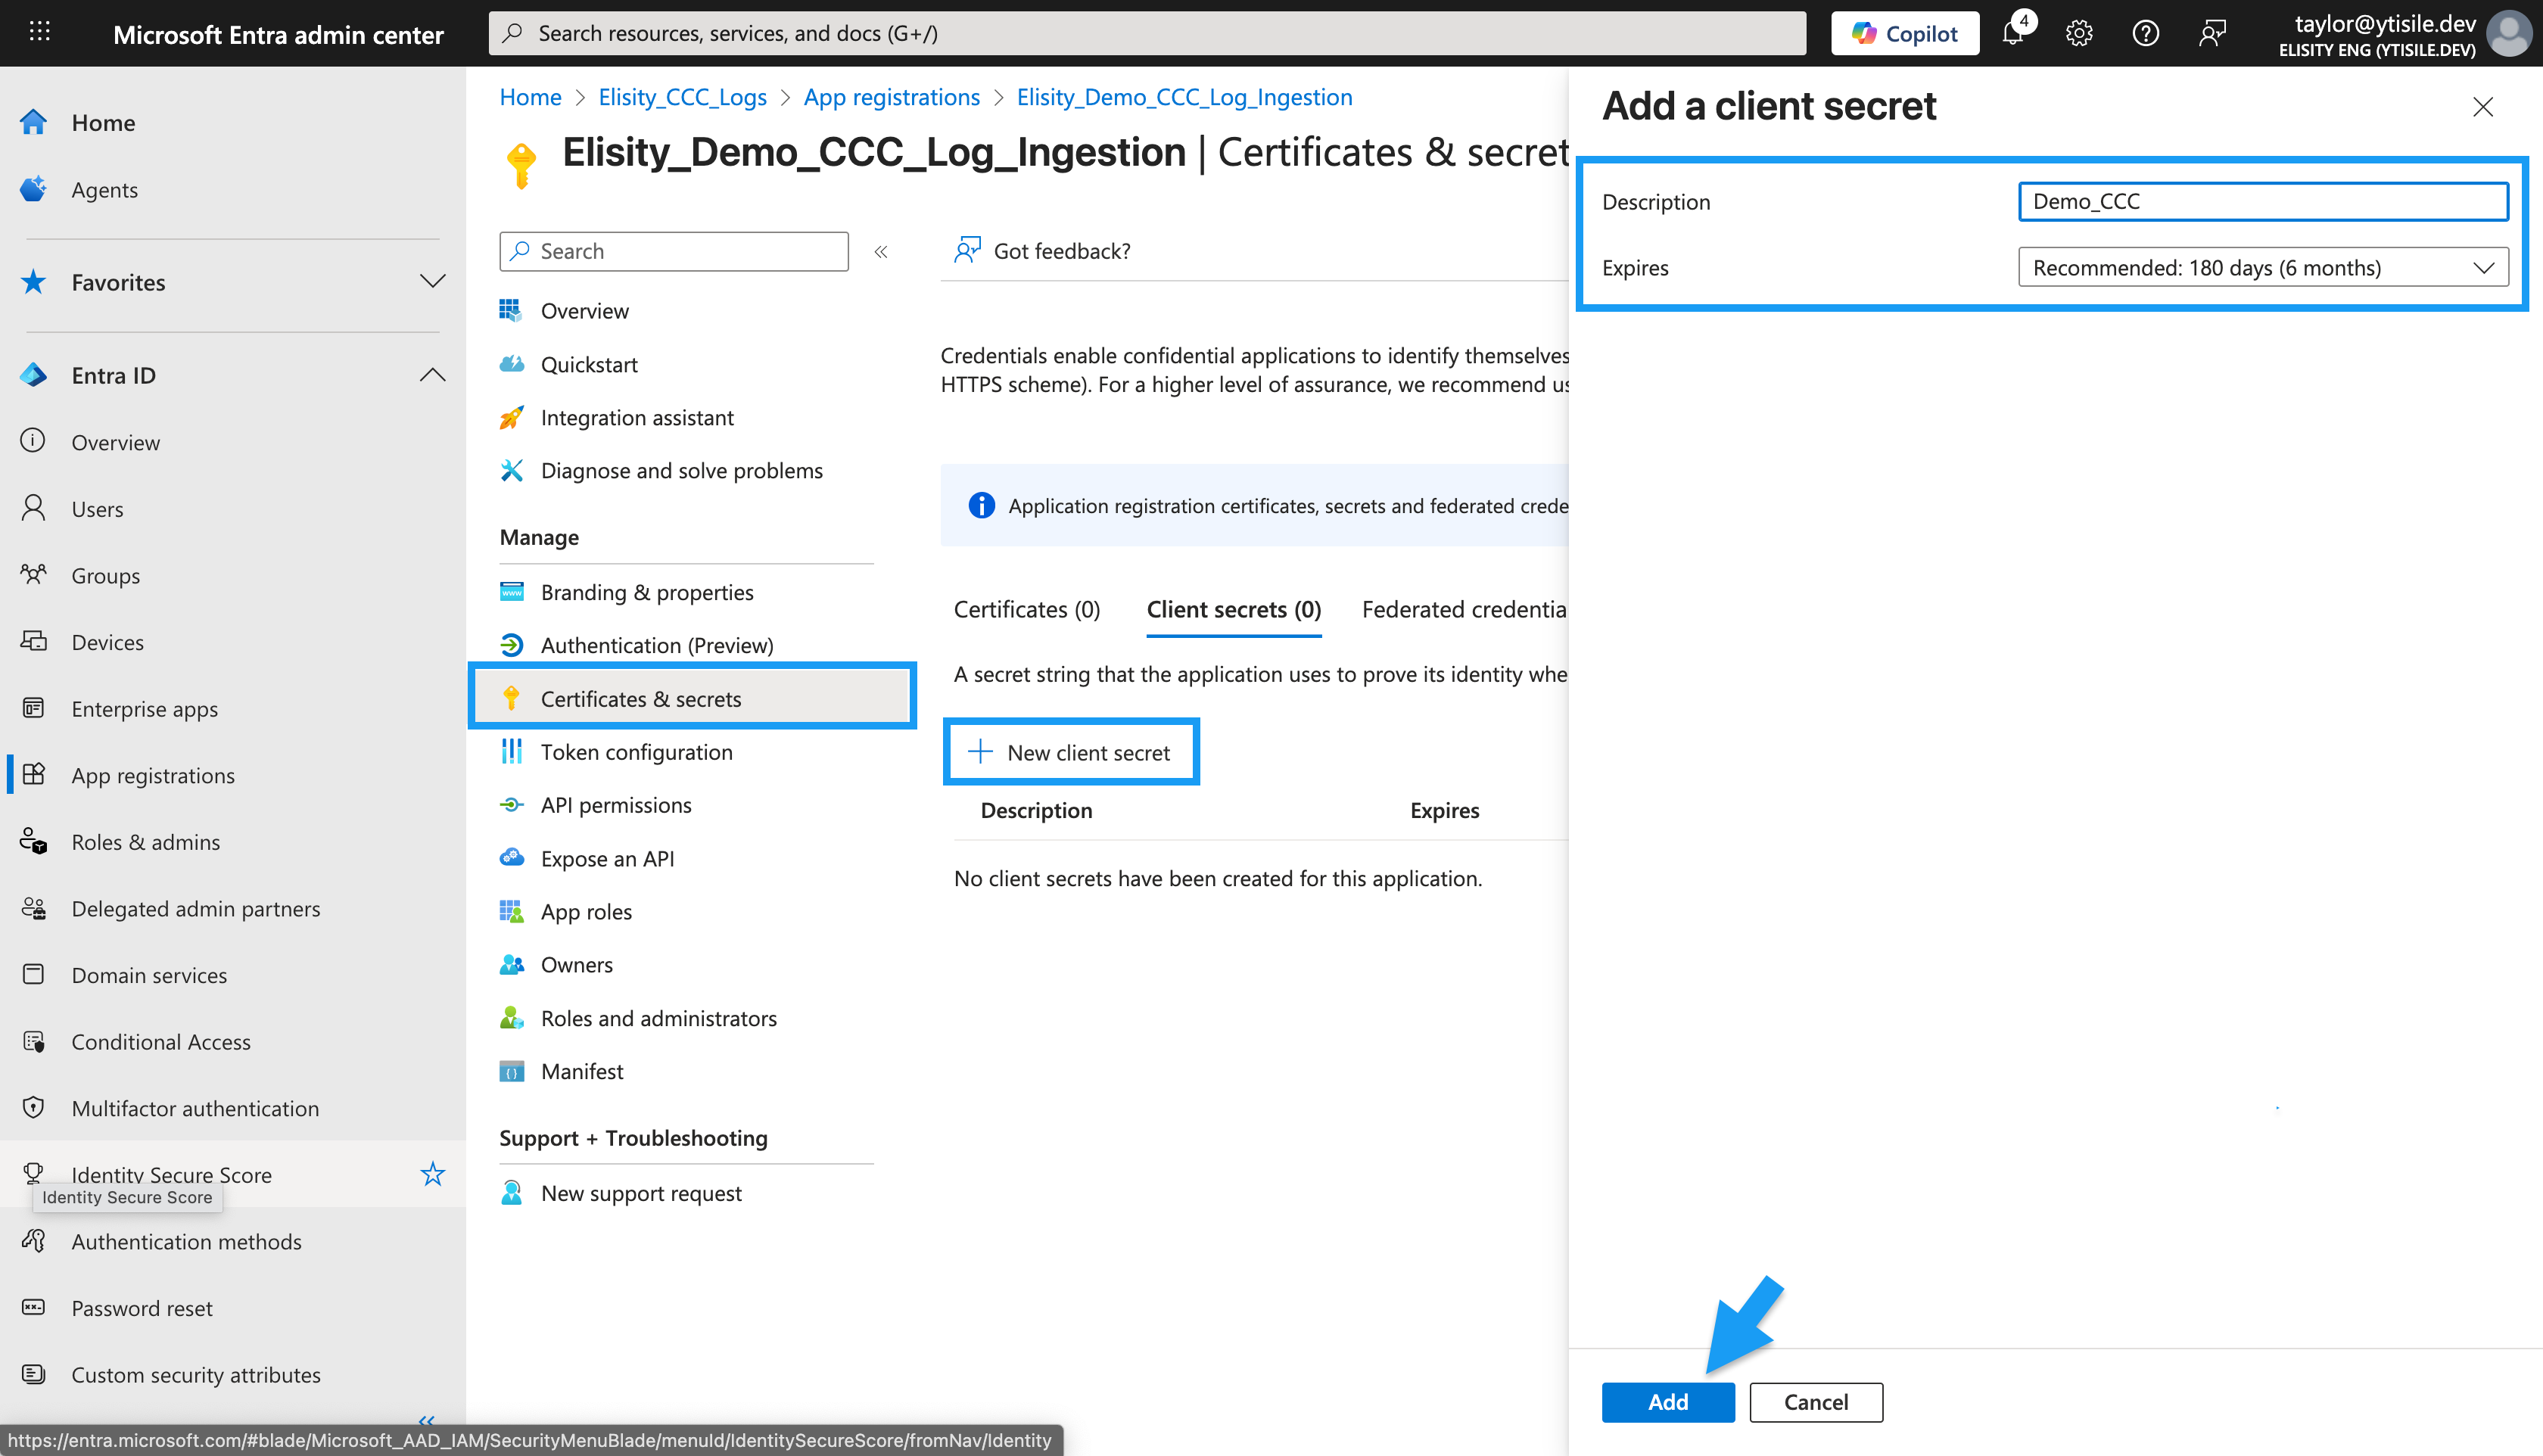Click the Devices icon in sidebar
Screen dimensions: 2543x1456
34,641
